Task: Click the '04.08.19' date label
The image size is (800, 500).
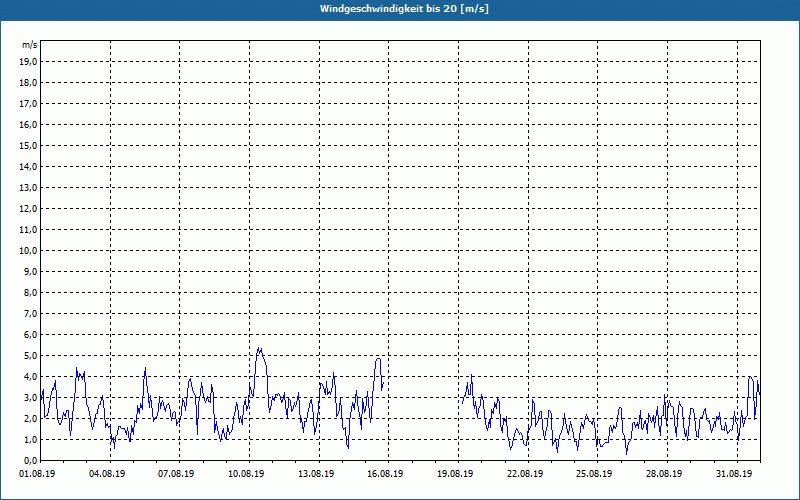Action: 107,473
